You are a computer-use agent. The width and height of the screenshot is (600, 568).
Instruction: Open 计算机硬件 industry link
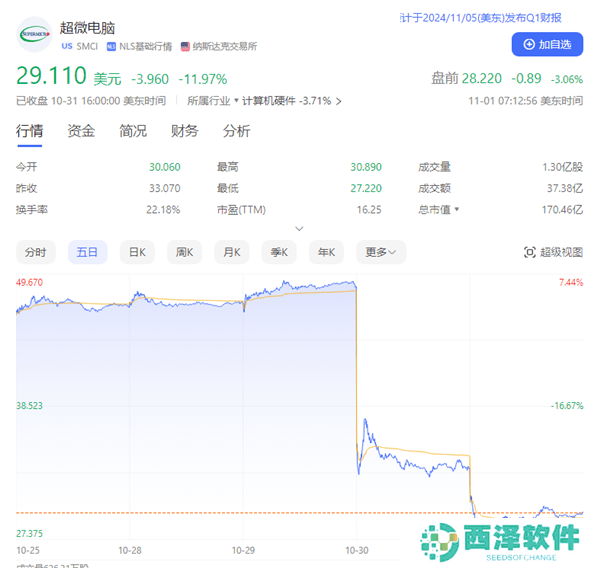coord(269,101)
